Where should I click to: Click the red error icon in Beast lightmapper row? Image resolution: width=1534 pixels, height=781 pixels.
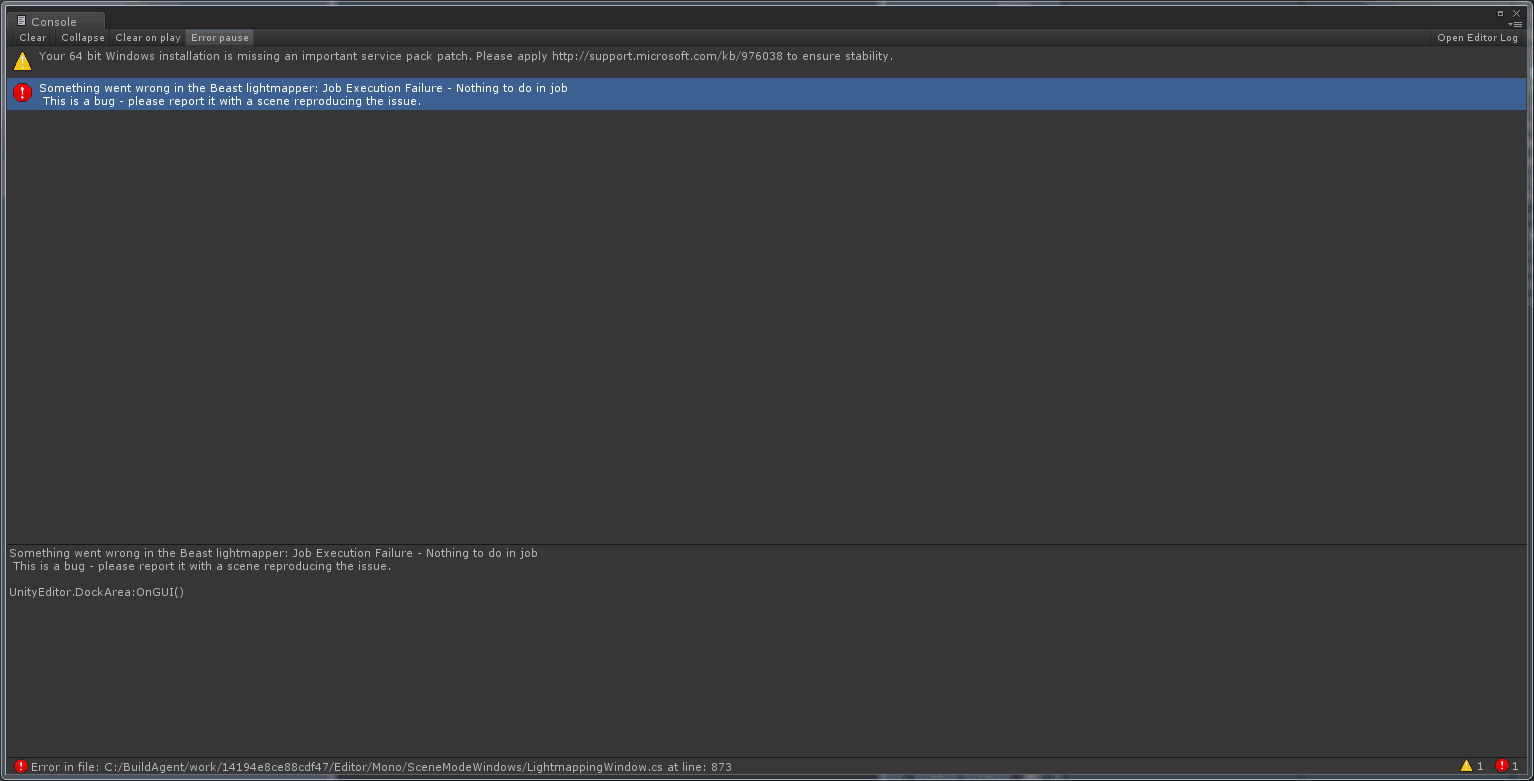pos(22,93)
